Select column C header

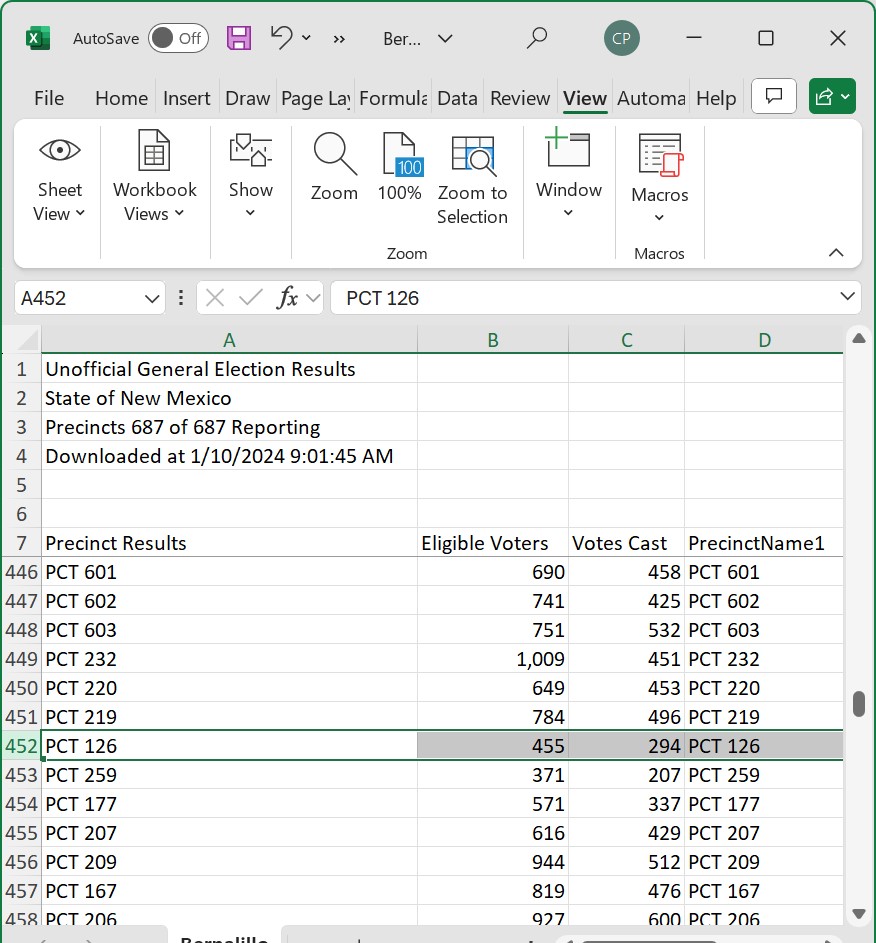pos(626,340)
